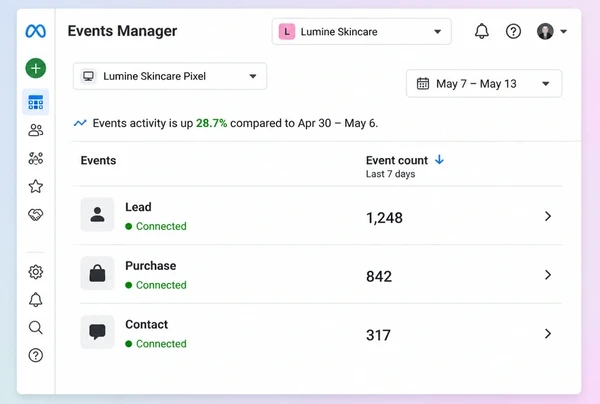
Task: Click the Contact count 317
Action: point(378,335)
